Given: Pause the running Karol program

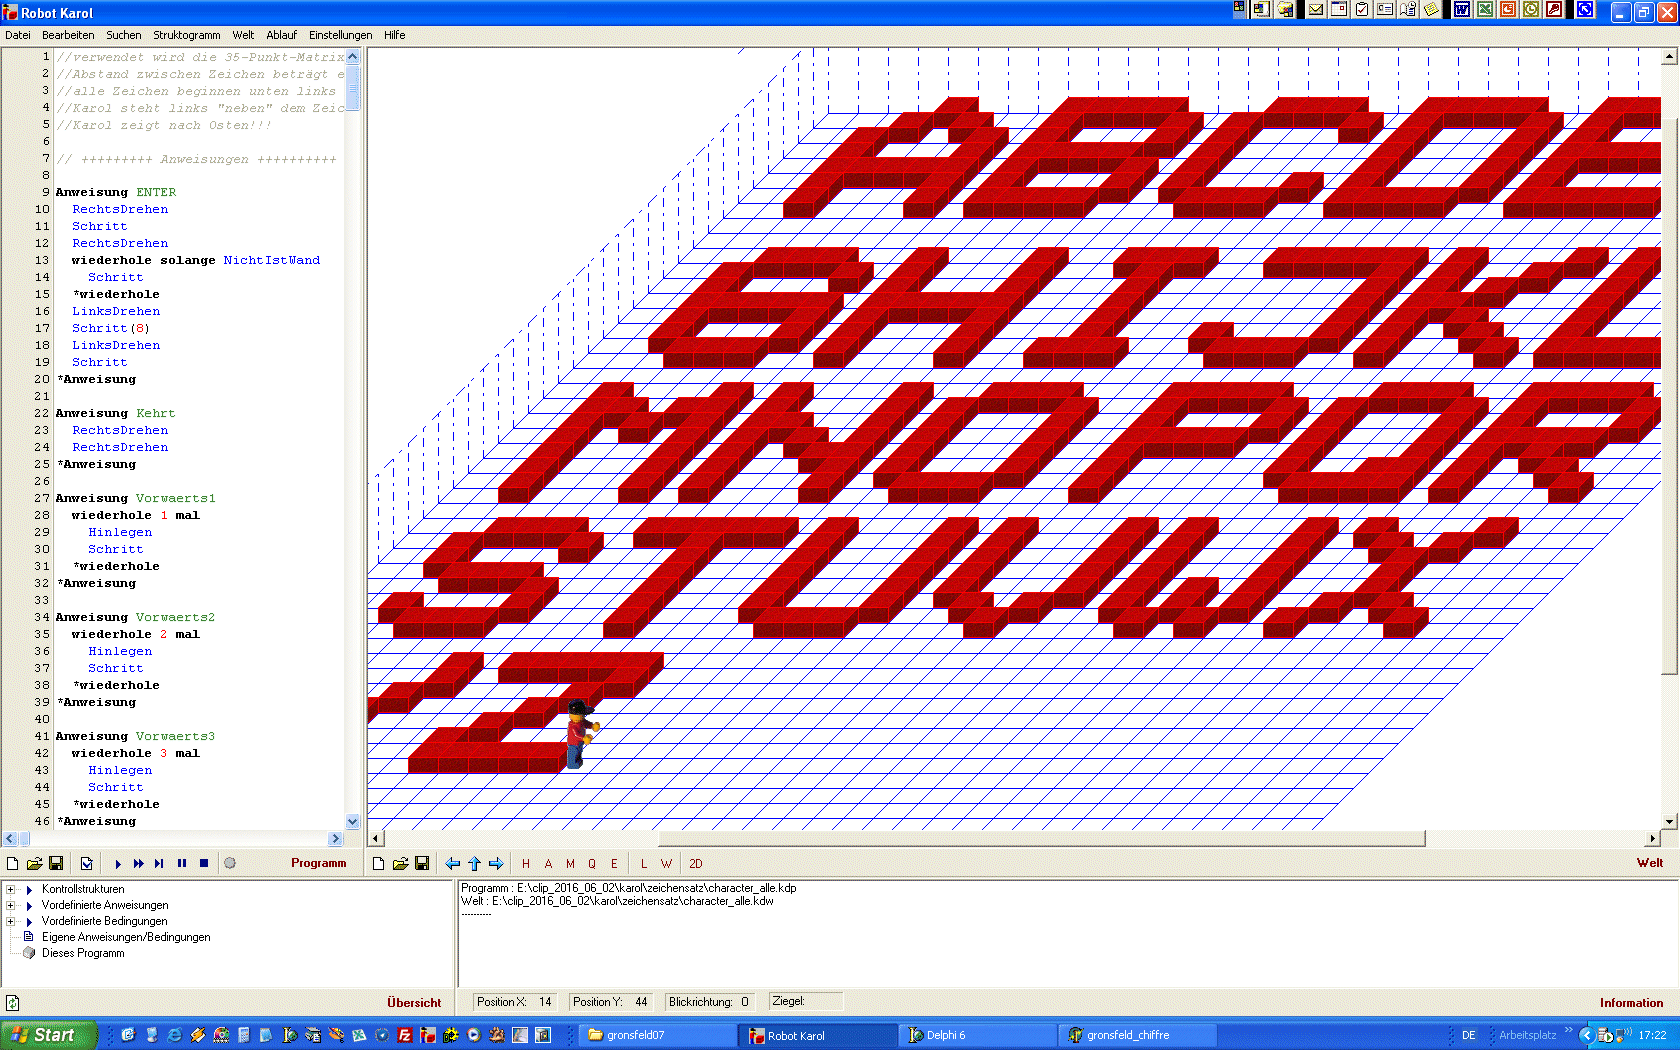Looking at the screenshot, I should (182, 864).
